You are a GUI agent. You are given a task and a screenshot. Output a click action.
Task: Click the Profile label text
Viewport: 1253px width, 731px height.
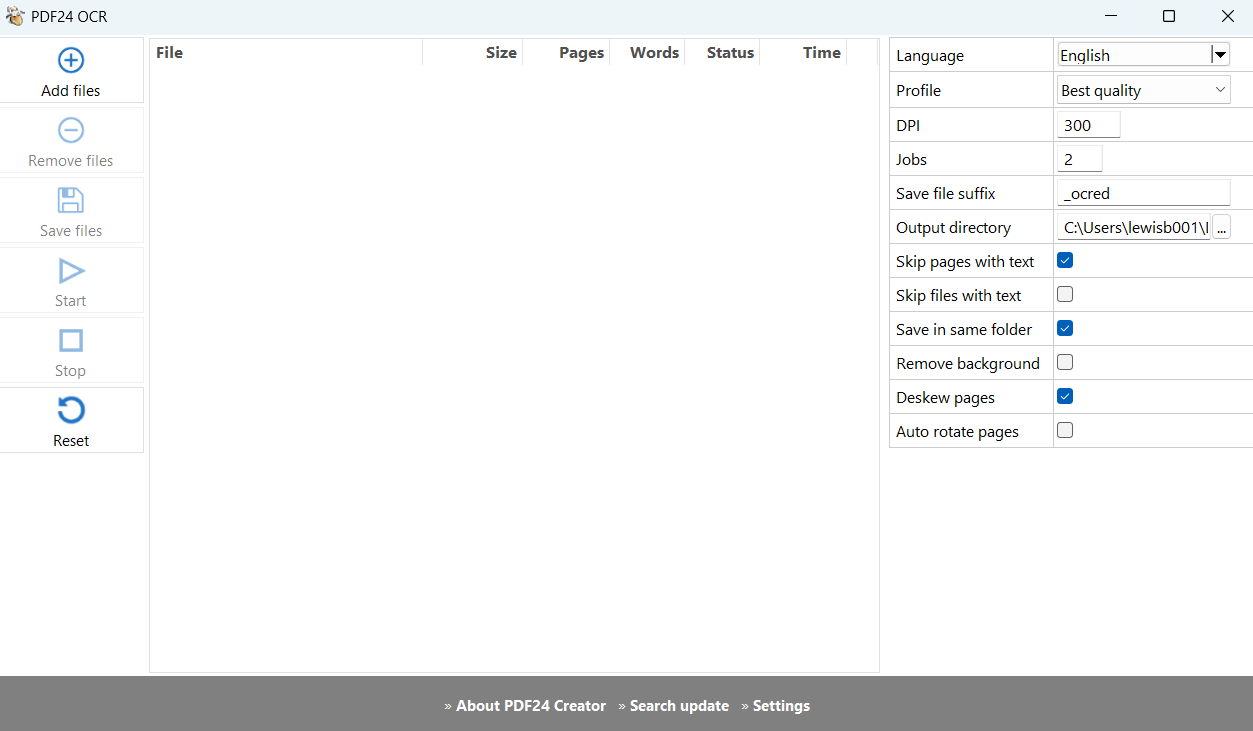(919, 90)
